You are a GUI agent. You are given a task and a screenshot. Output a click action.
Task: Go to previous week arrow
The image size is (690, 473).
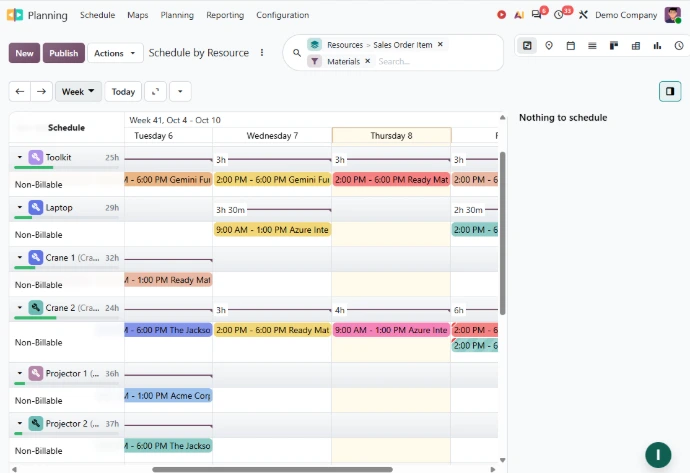point(20,92)
